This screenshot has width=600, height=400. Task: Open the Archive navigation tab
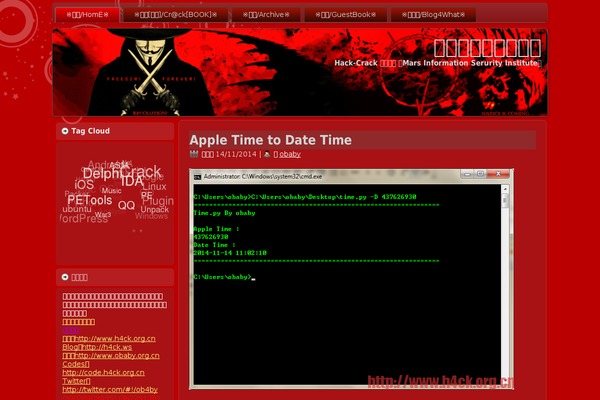(266, 15)
